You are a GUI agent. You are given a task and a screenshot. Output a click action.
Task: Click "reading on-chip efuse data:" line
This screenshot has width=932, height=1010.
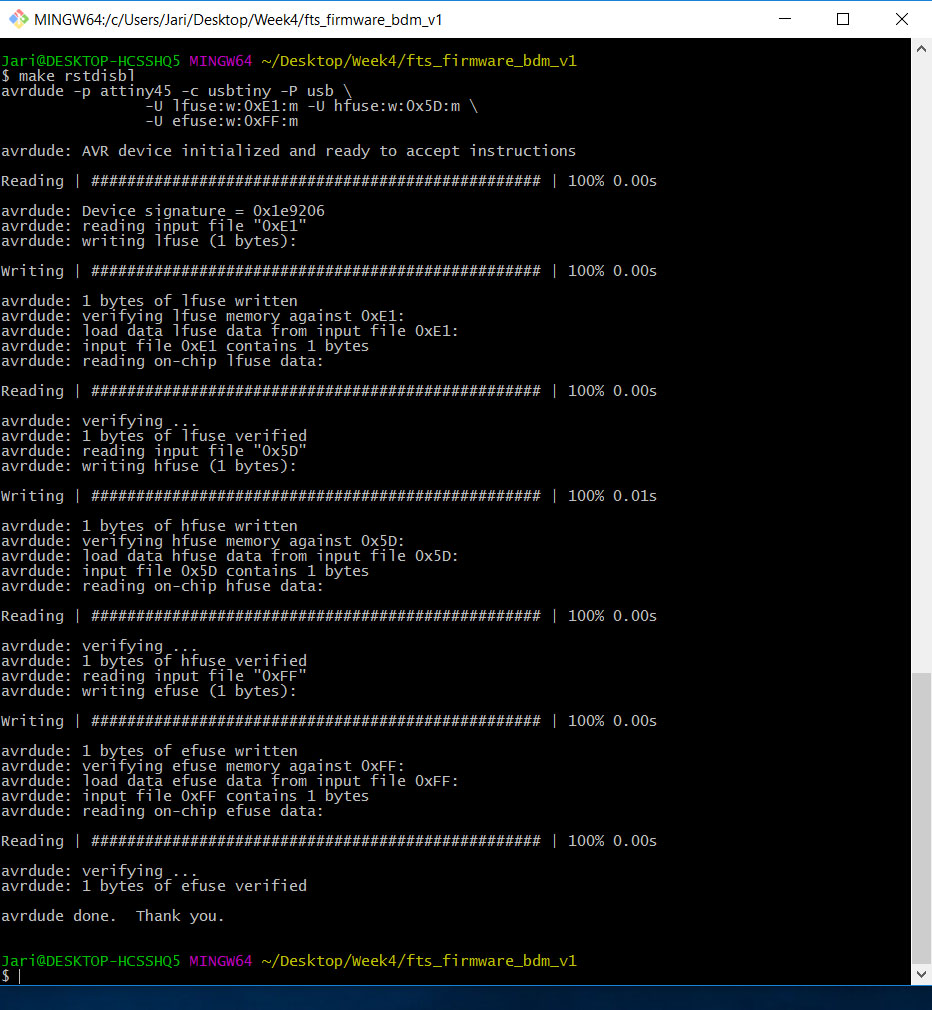[162, 811]
